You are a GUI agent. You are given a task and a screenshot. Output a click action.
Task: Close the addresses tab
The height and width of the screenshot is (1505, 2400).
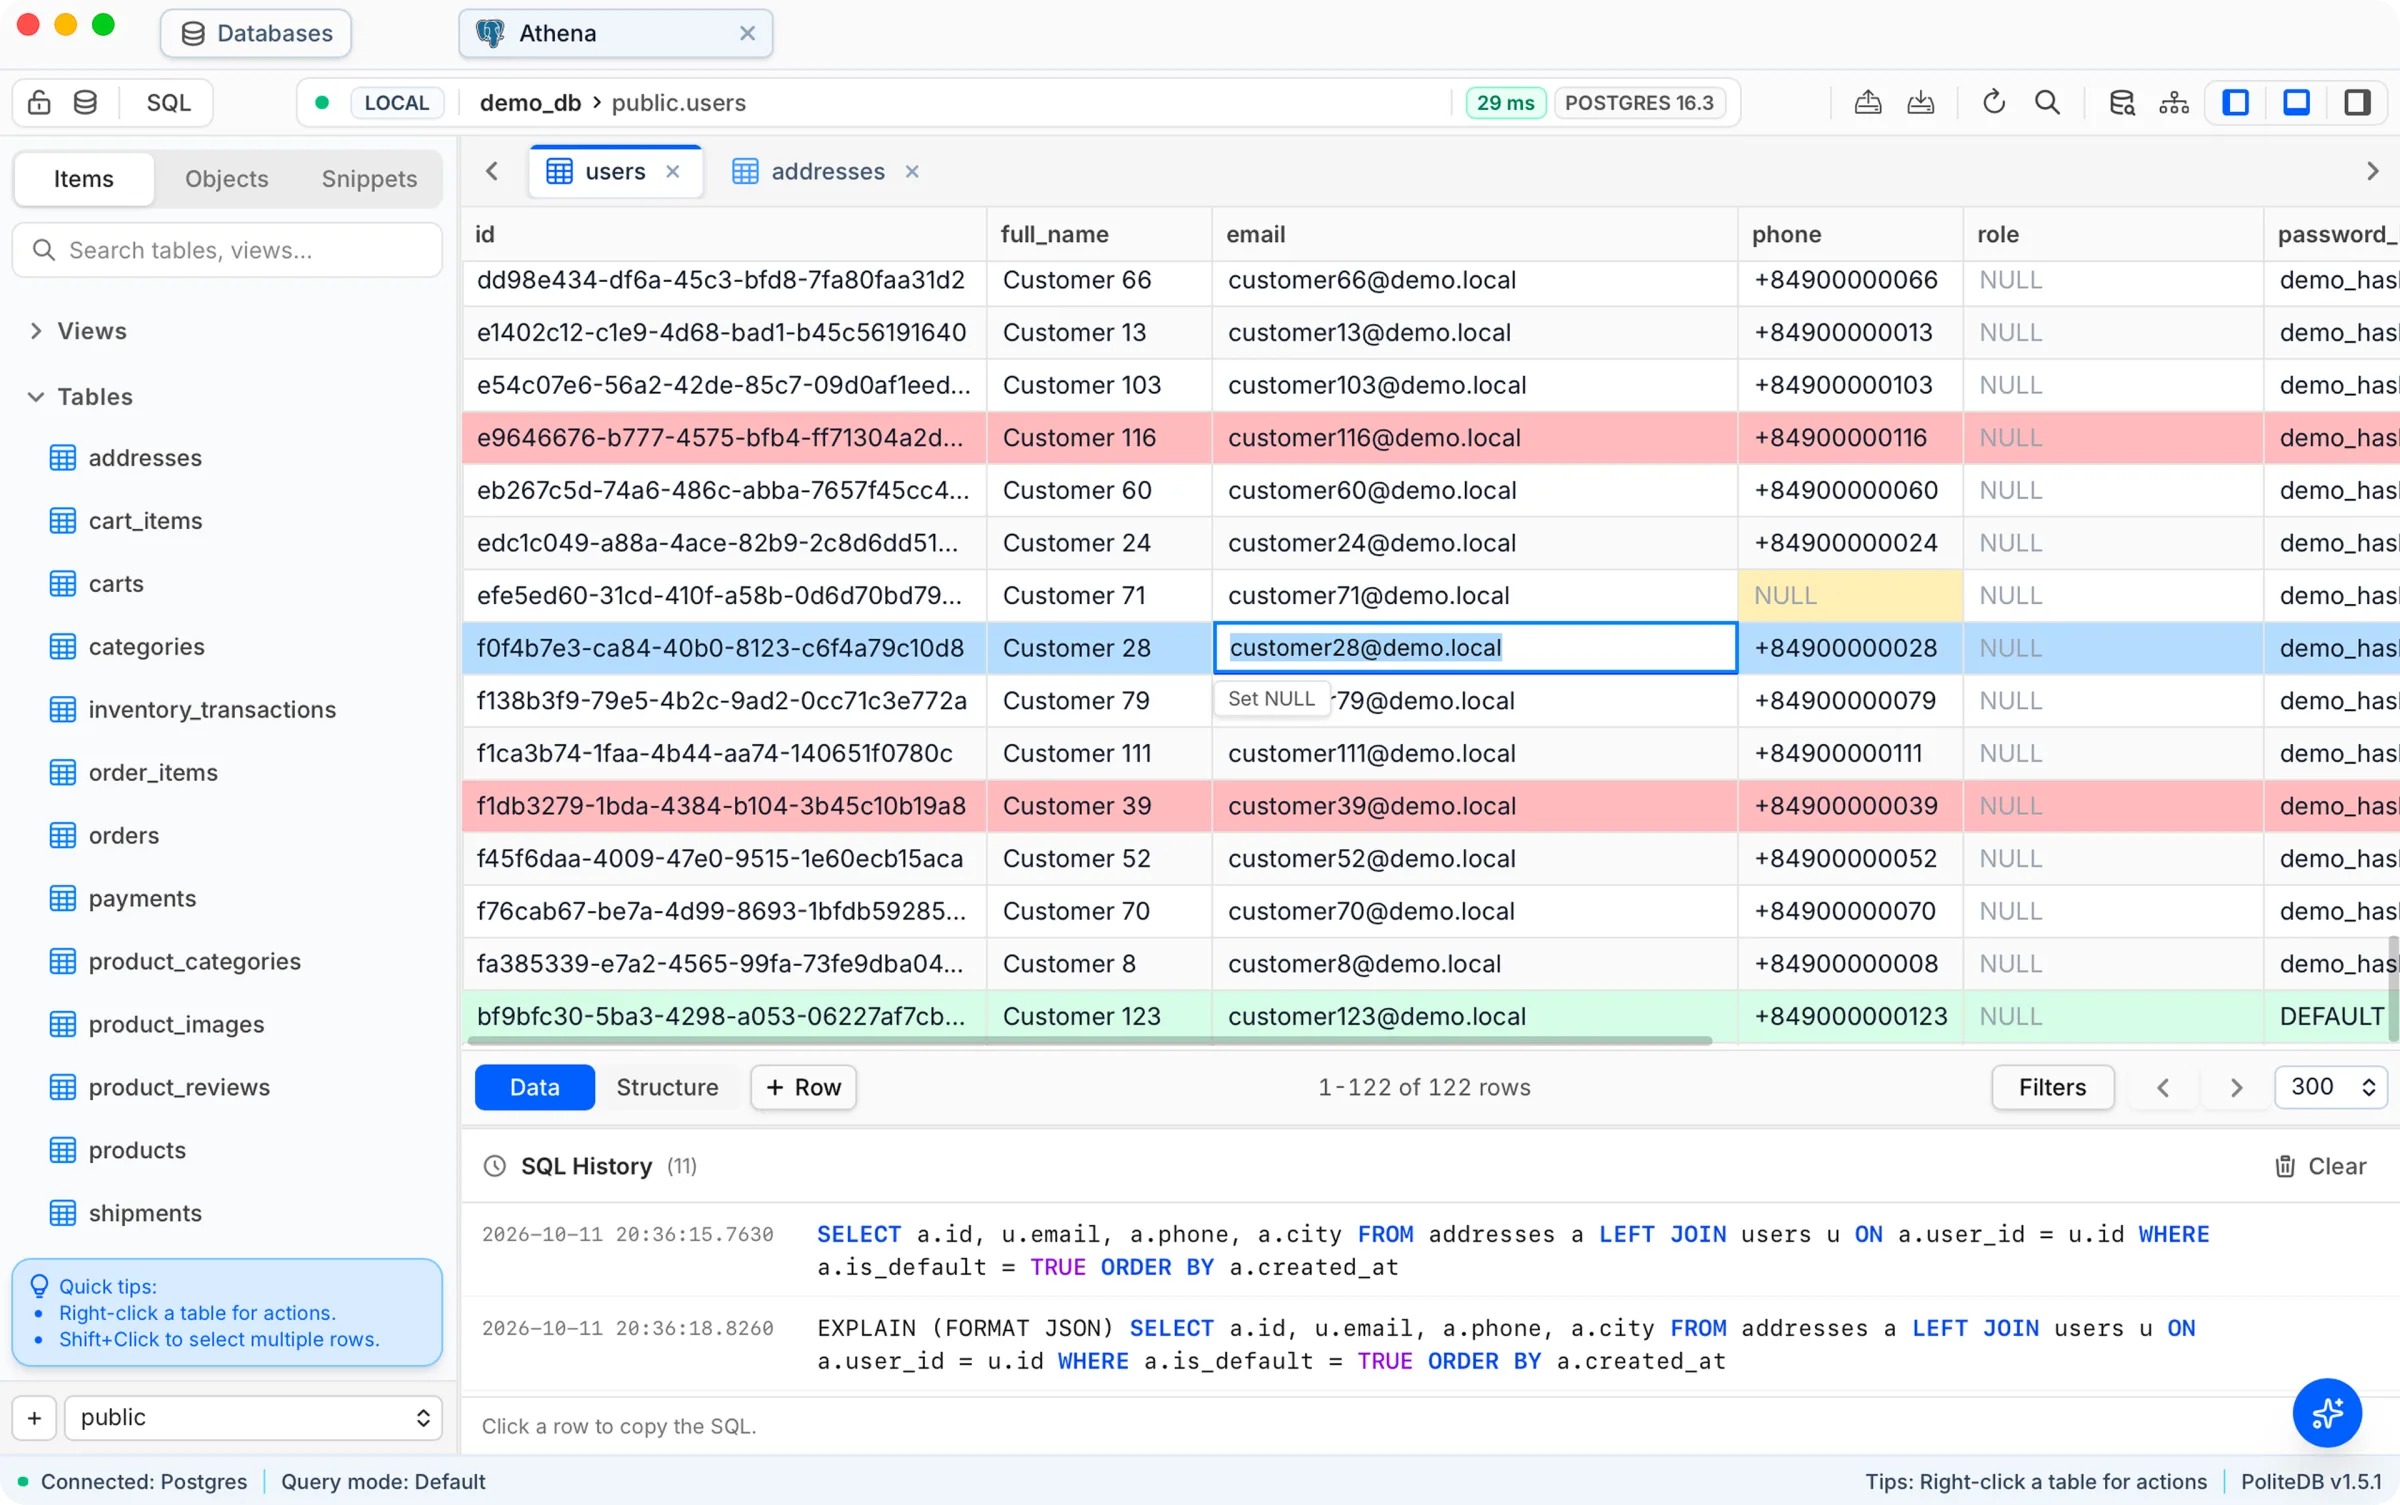912,172
